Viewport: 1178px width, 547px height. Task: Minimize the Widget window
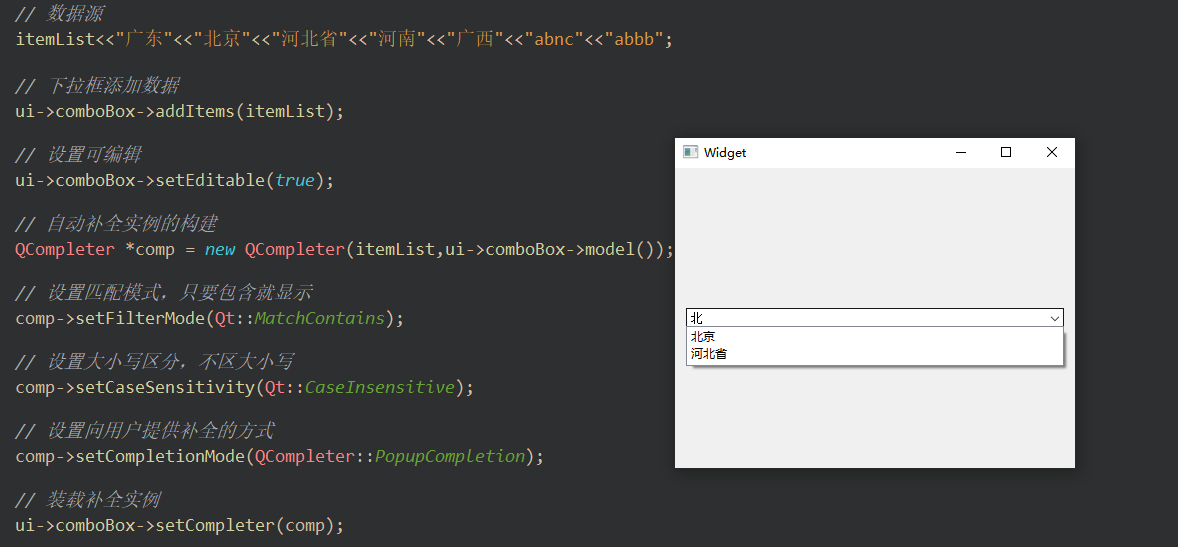point(960,153)
